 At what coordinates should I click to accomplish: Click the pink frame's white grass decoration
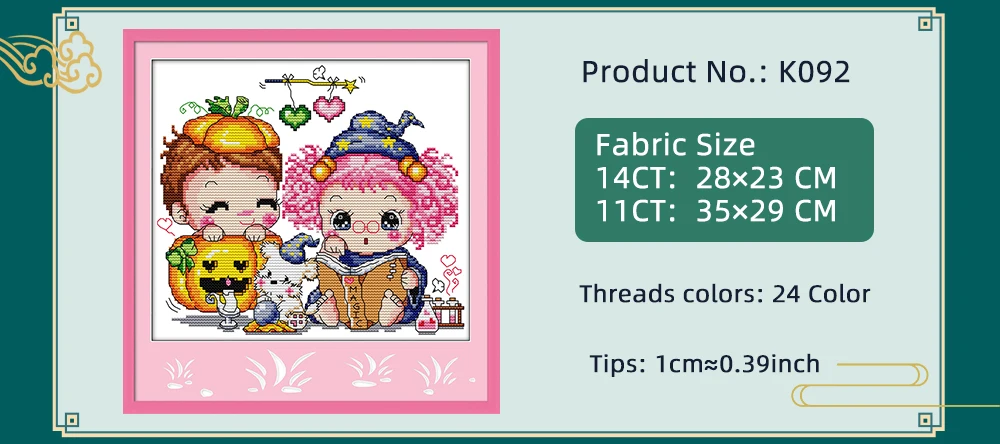(312, 374)
